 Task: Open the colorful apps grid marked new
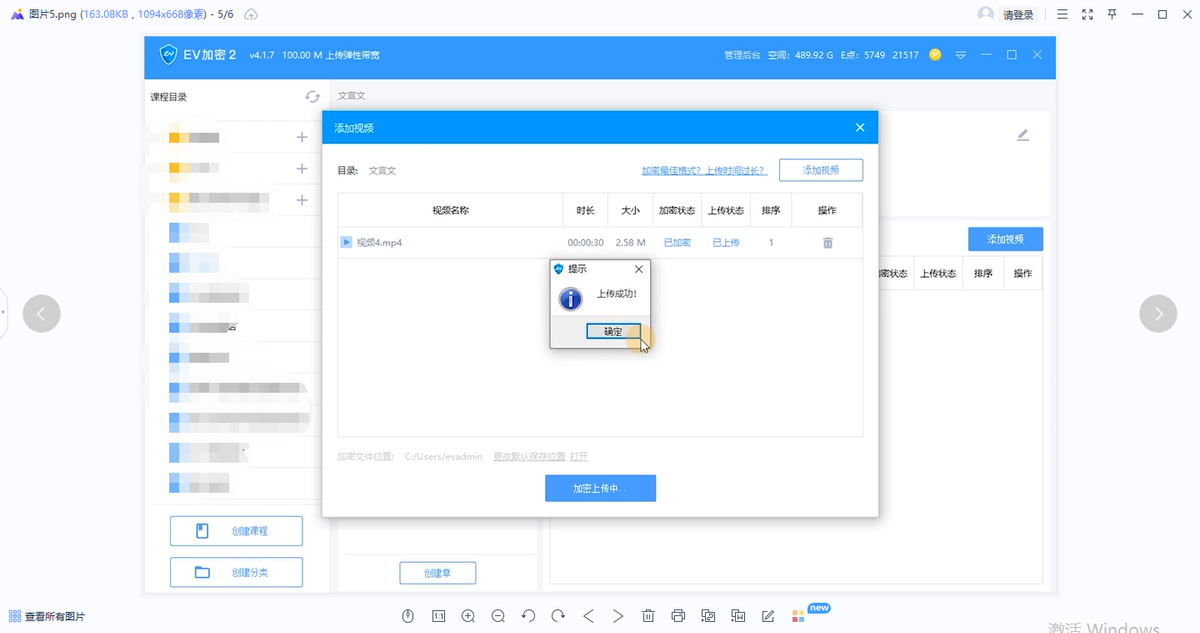point(798,616)
